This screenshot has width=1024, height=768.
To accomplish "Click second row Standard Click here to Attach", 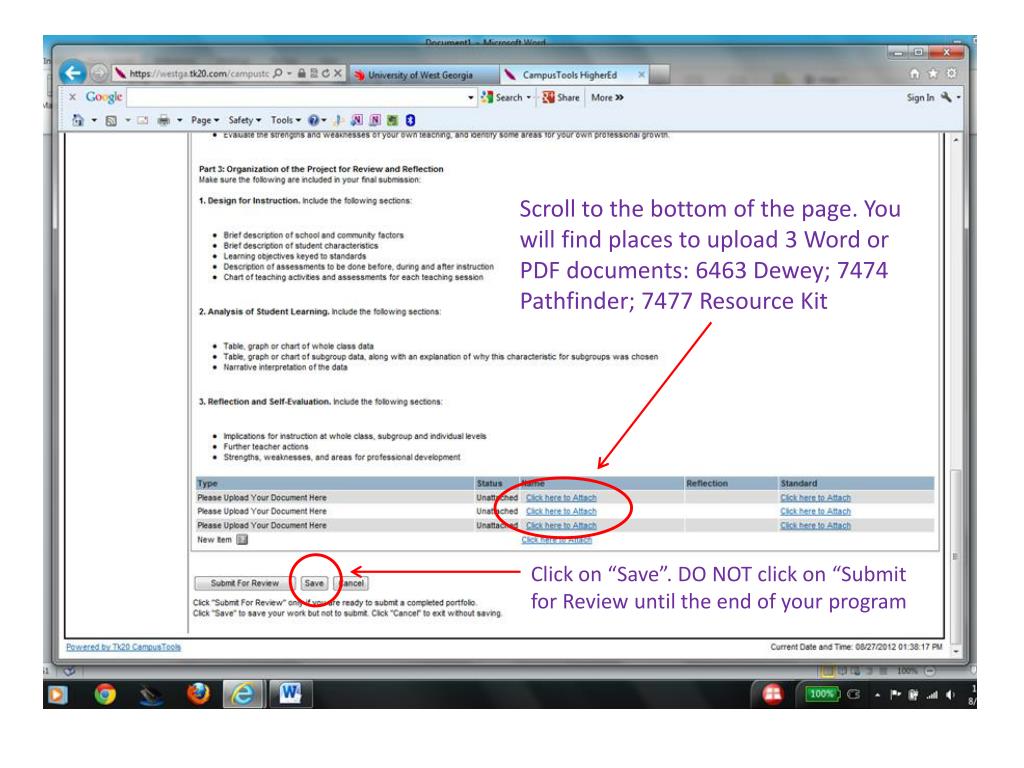I will [x=815, y=511].
